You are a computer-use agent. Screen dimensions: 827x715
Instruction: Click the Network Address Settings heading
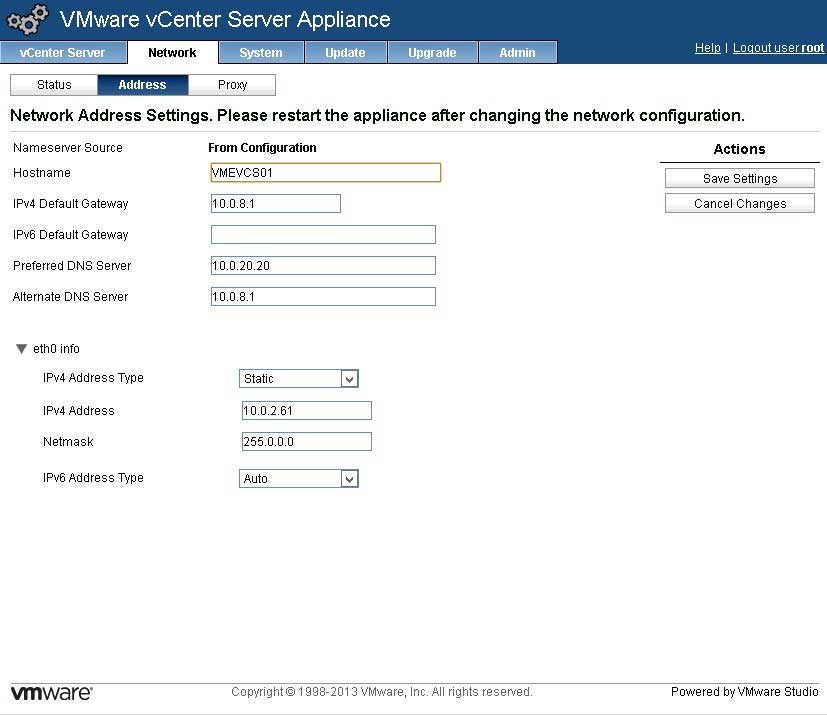tap(377, 115)
